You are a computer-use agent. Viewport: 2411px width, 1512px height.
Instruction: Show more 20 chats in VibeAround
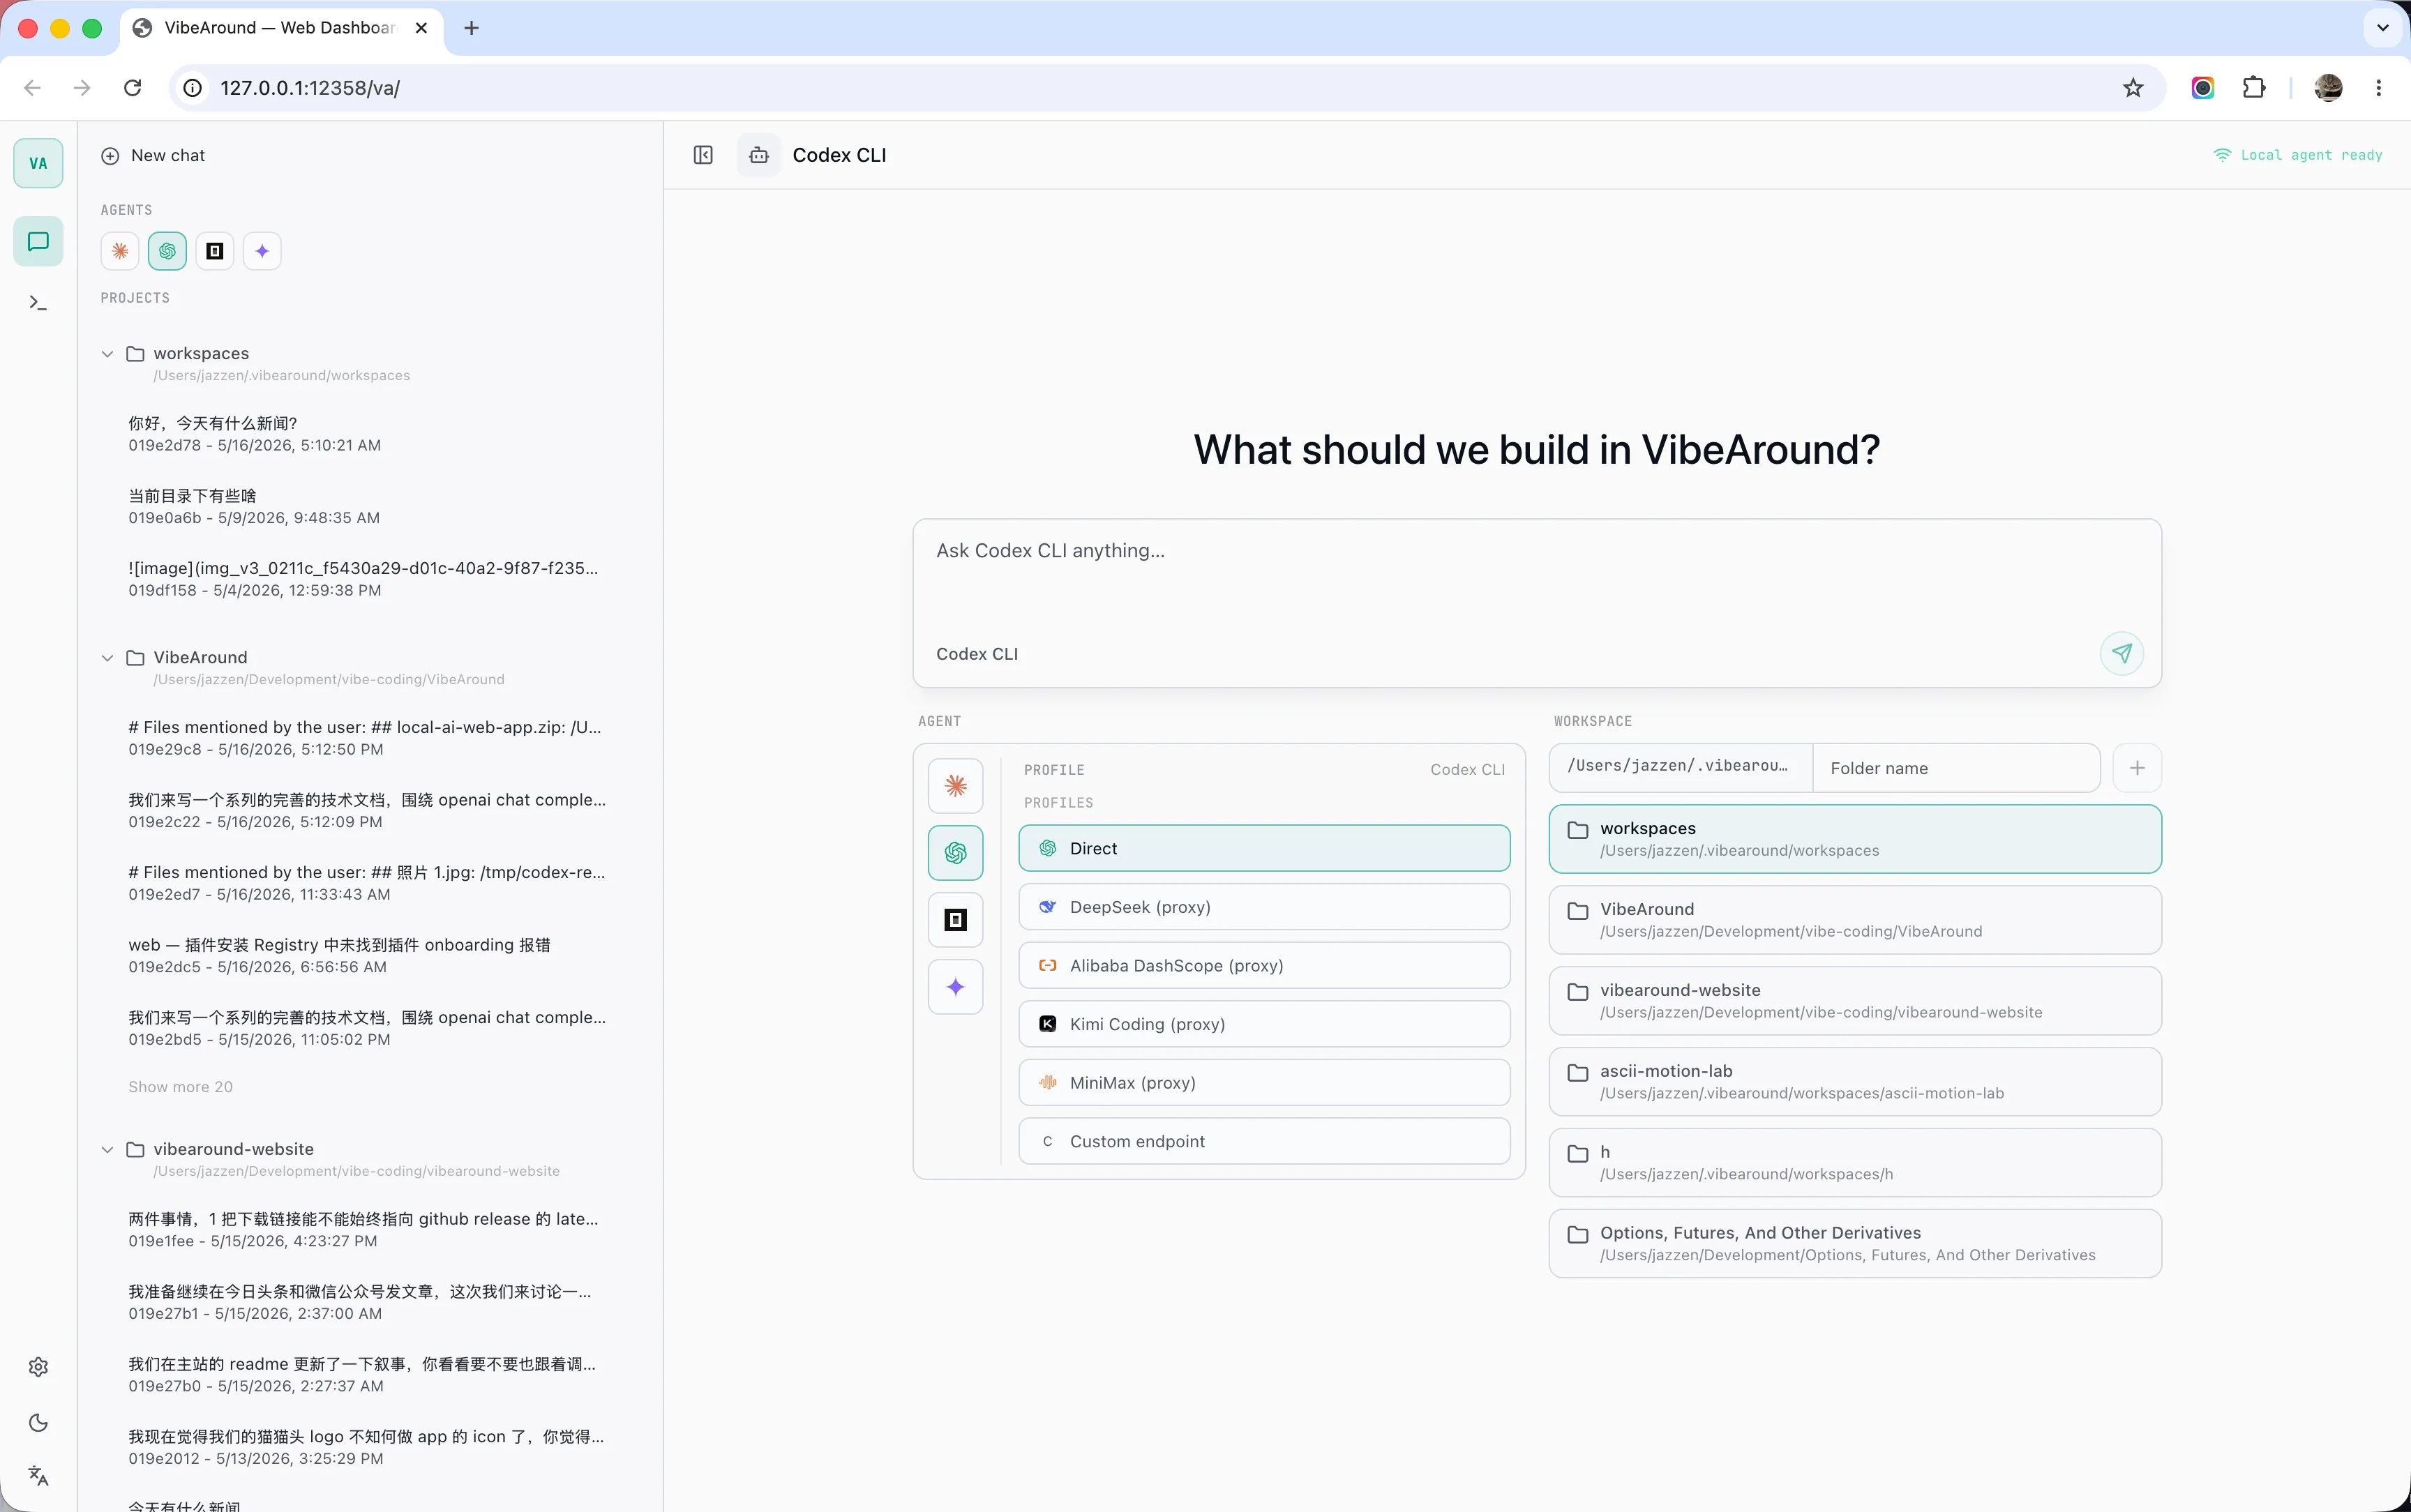(x=180, y=1087)
